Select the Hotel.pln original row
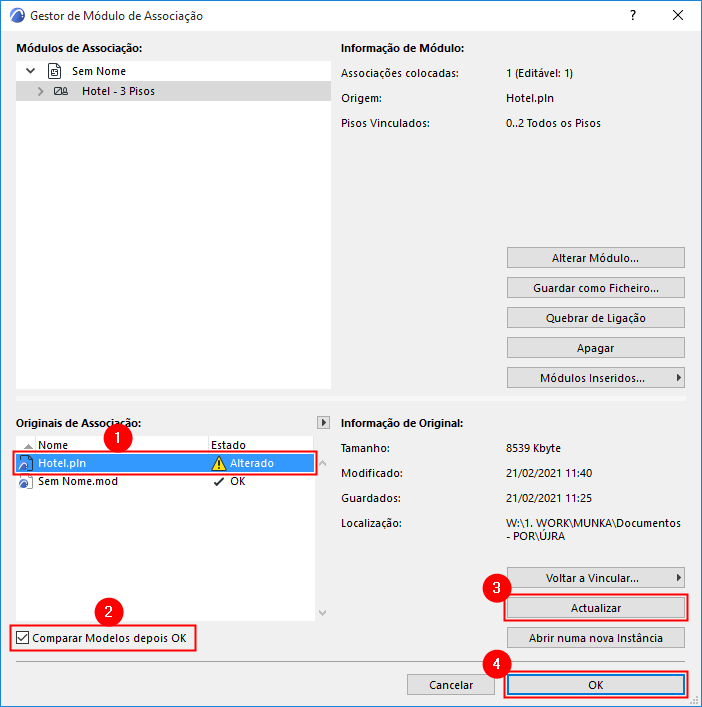 (165, 463)
